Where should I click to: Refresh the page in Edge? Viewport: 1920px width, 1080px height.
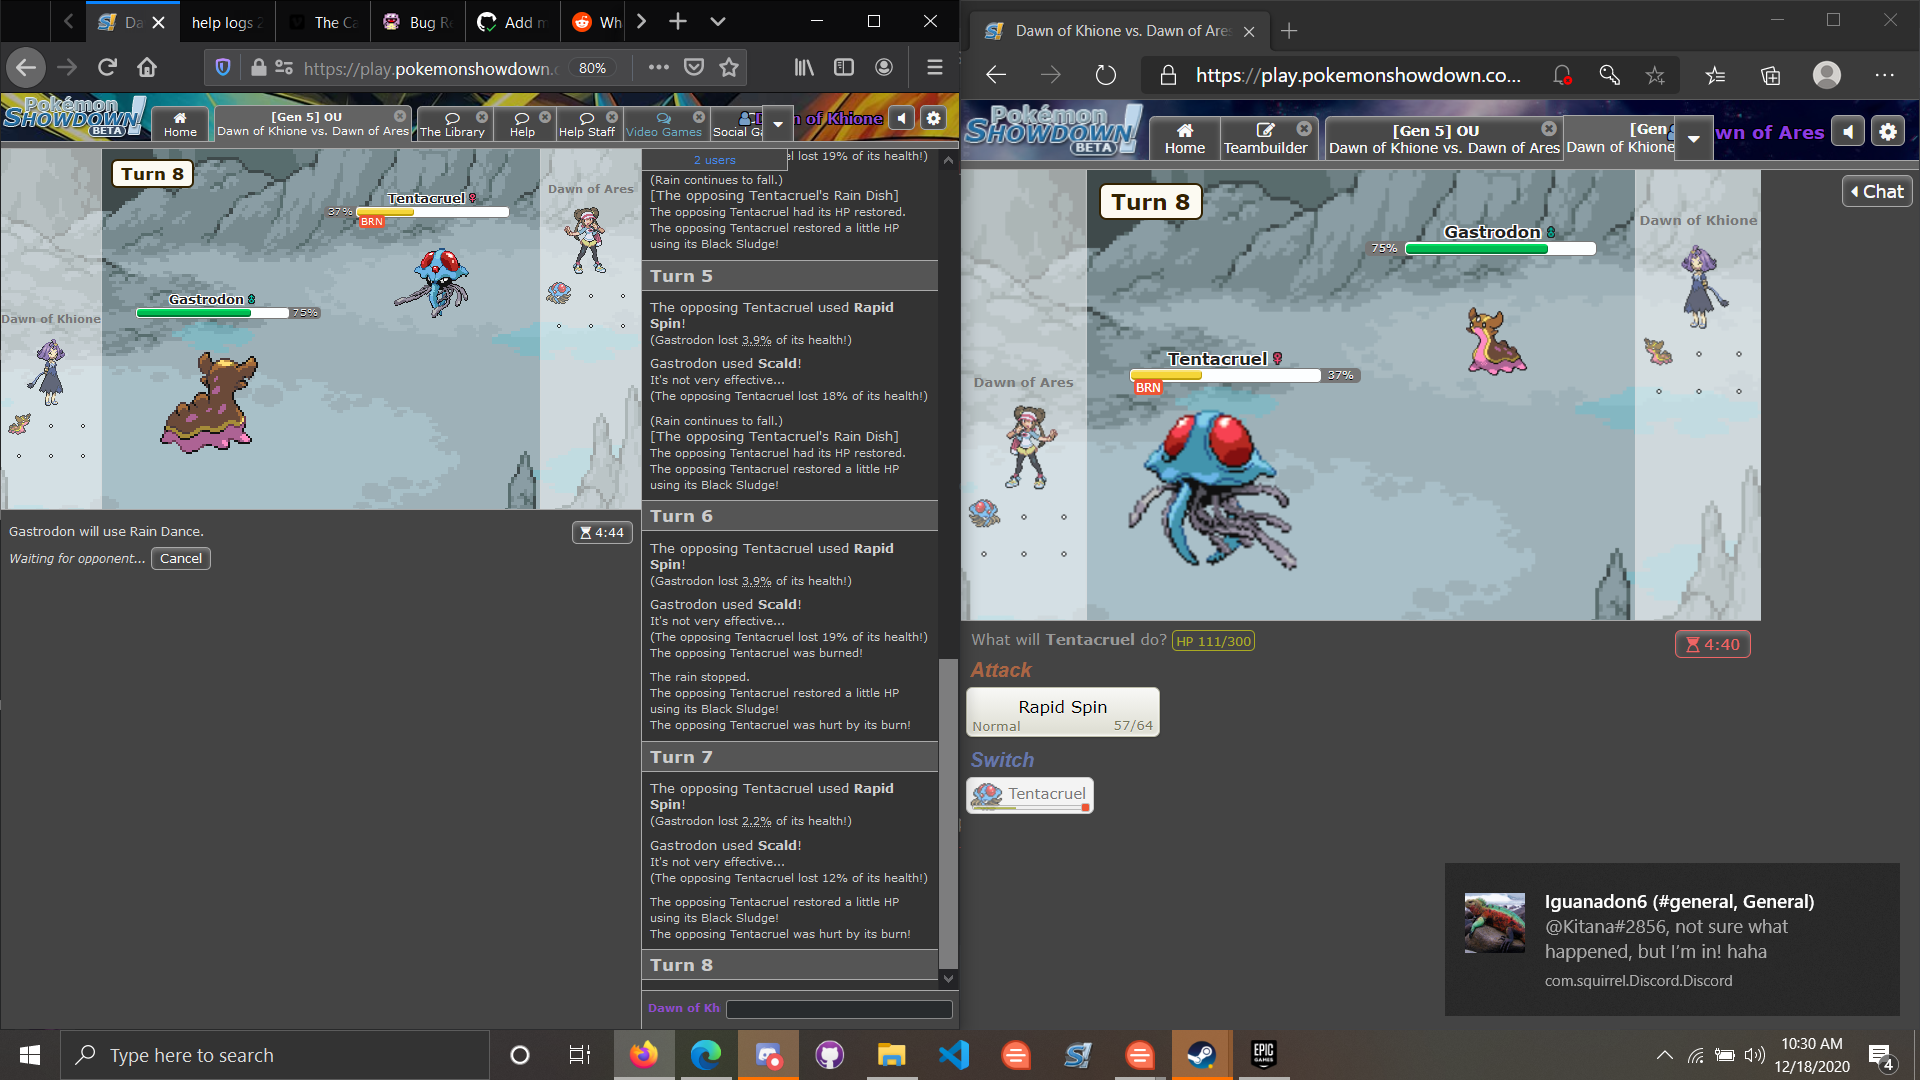pyautogui.click(x=1105, y=75)
